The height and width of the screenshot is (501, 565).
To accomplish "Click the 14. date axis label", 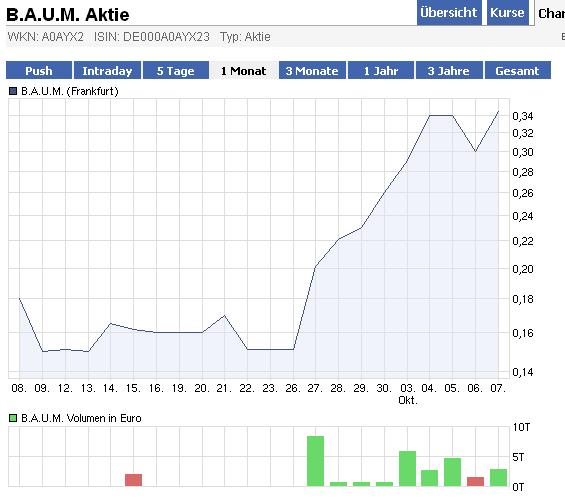I will [110, 389].
